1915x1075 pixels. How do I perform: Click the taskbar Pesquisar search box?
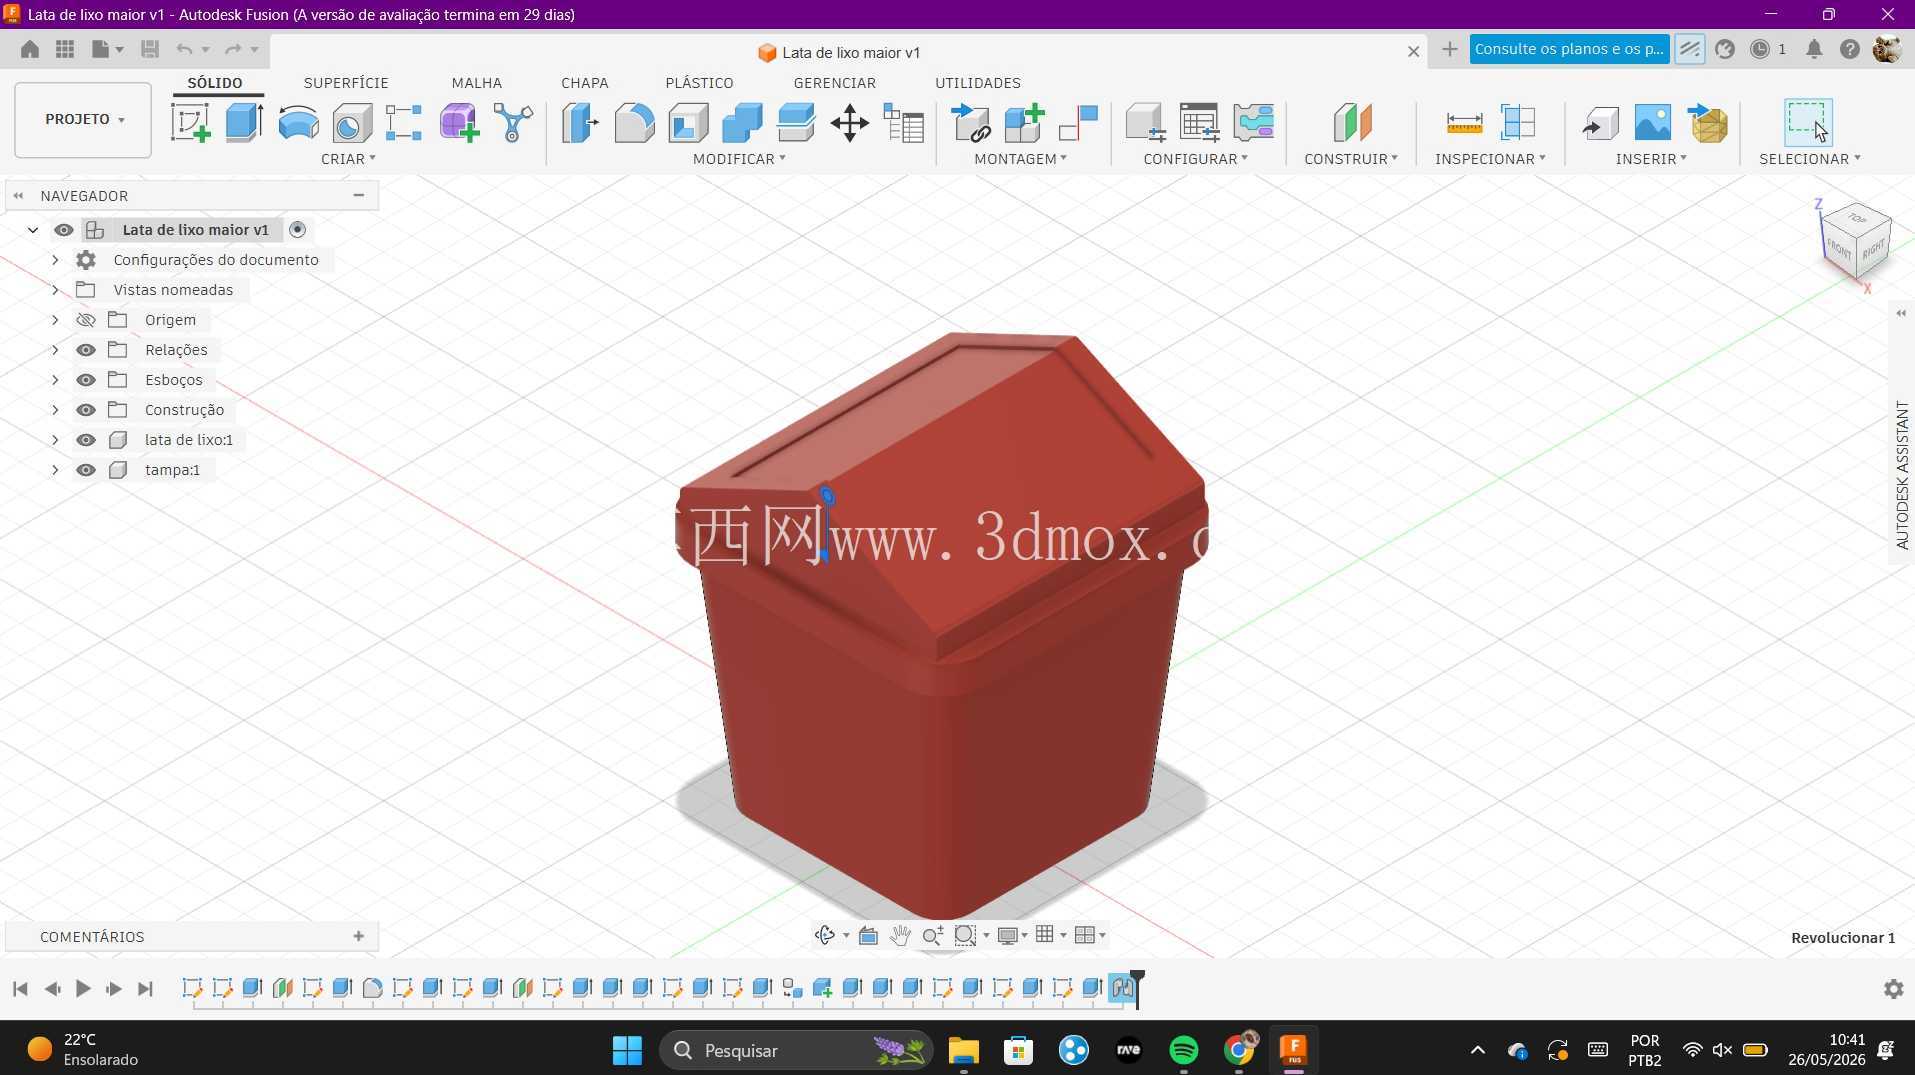tap(796, 1050)
